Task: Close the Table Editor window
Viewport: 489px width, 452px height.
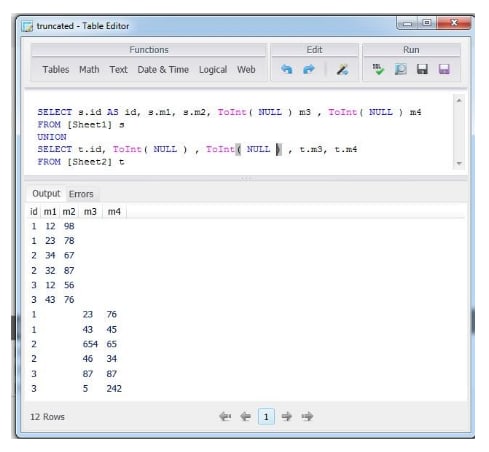Action: pyautogui.click(x=454, y=23)
